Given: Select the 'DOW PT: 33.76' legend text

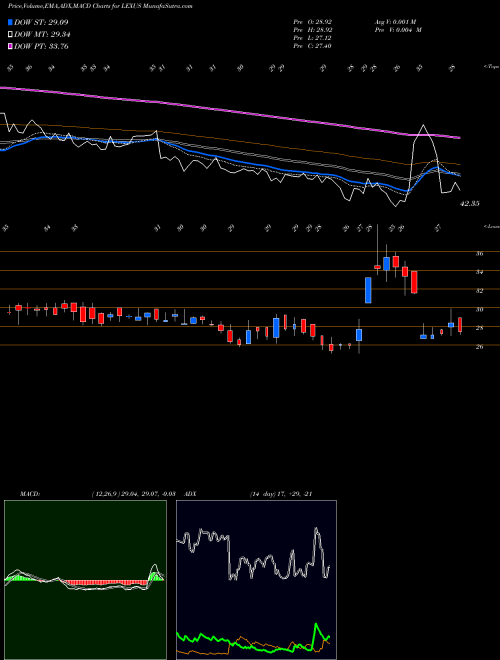Looking at the screenshot, I should tap(41, 47).
